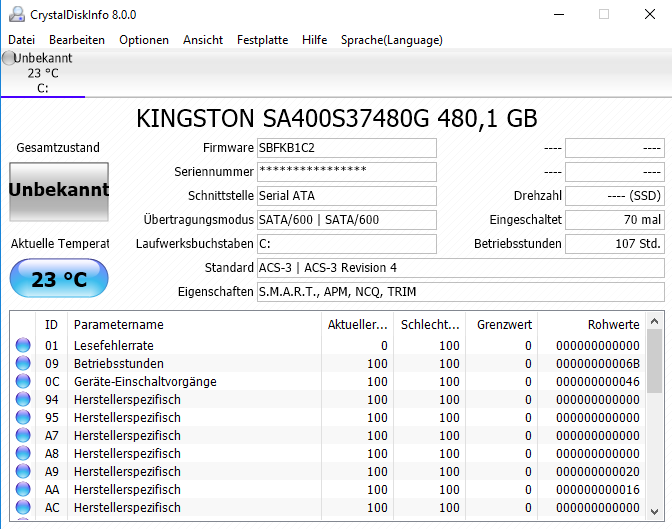Select the C: disk tab showing 23 °C
The width and height of the screenshot is (672, 529).
(x=43, y=73)
